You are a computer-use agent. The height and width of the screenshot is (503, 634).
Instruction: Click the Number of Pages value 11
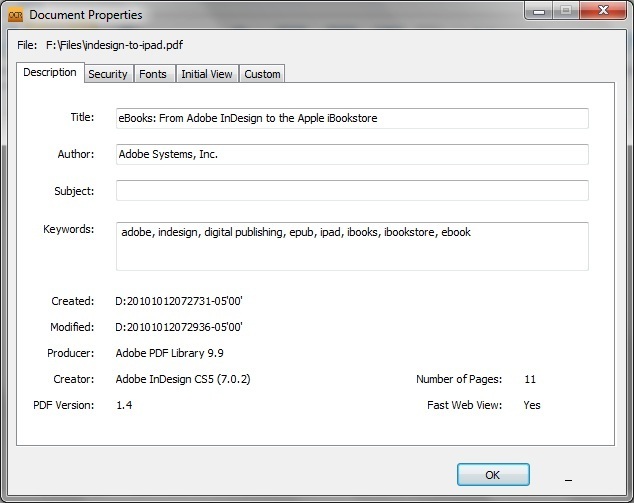530,379
